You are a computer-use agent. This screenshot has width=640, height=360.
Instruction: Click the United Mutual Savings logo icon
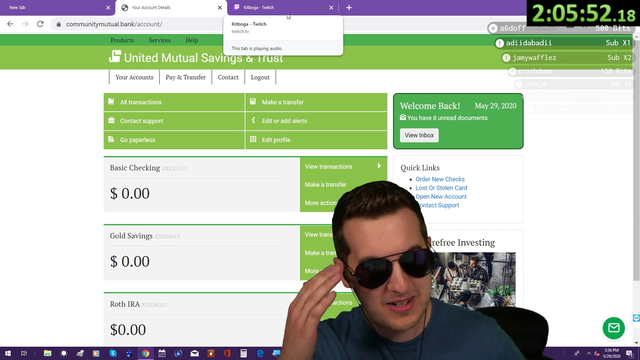click(x=115, y=56)
